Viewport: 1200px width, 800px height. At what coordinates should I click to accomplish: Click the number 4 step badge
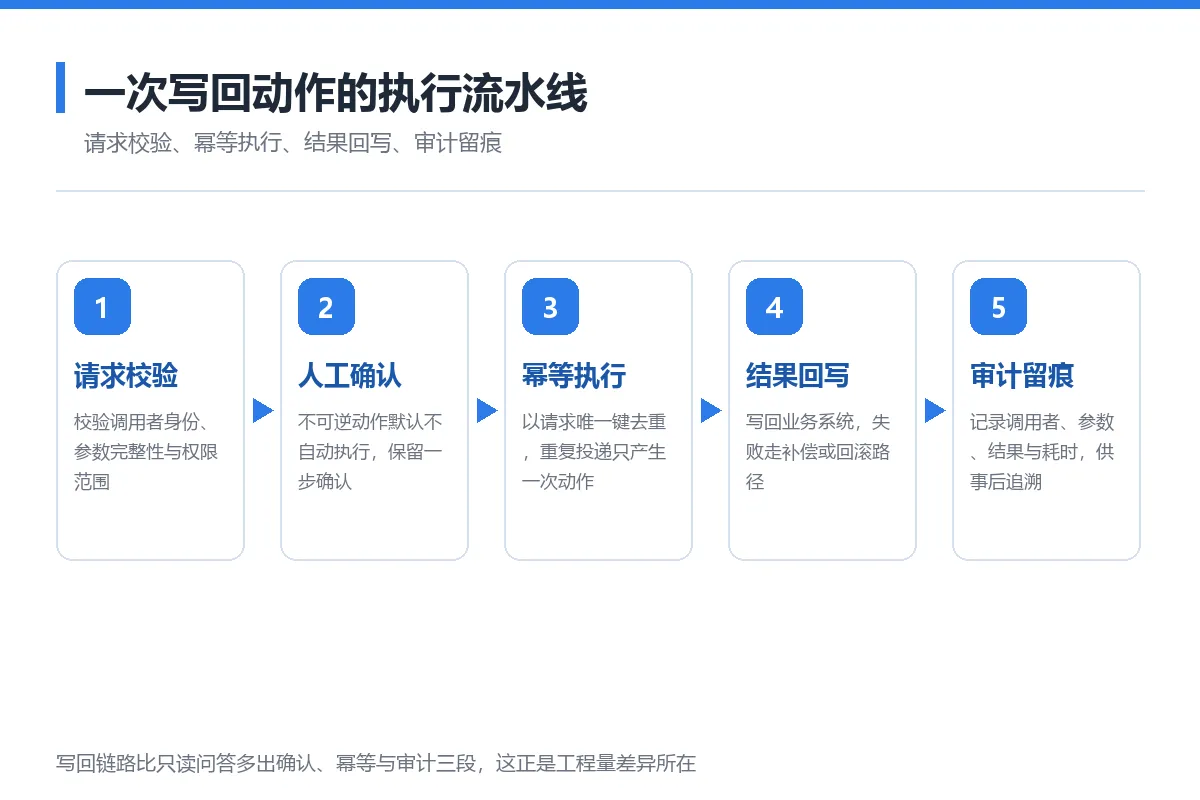[x=774, y=307]
